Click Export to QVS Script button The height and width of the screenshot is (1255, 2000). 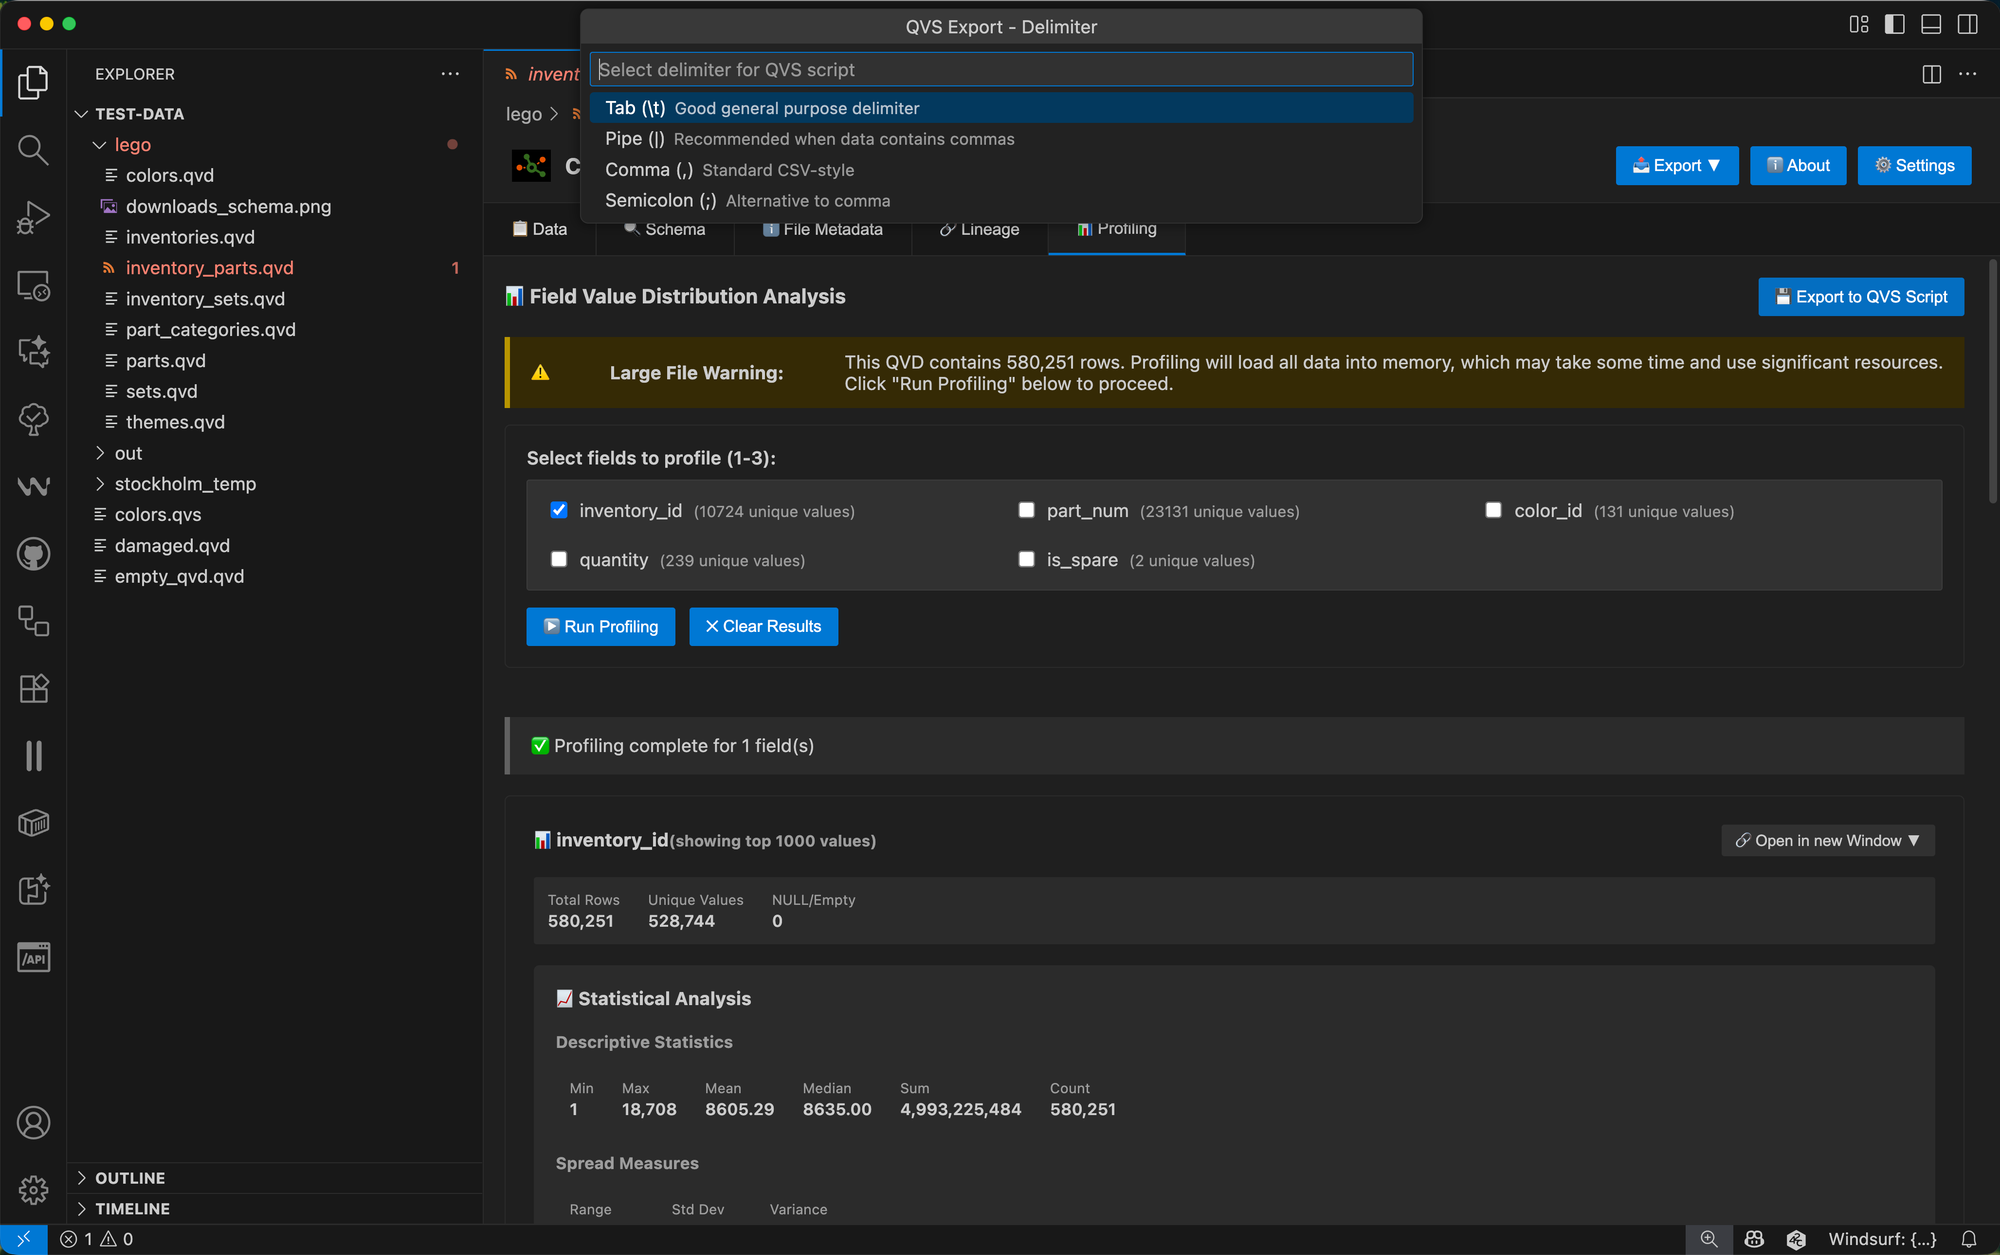[1860, 297]
